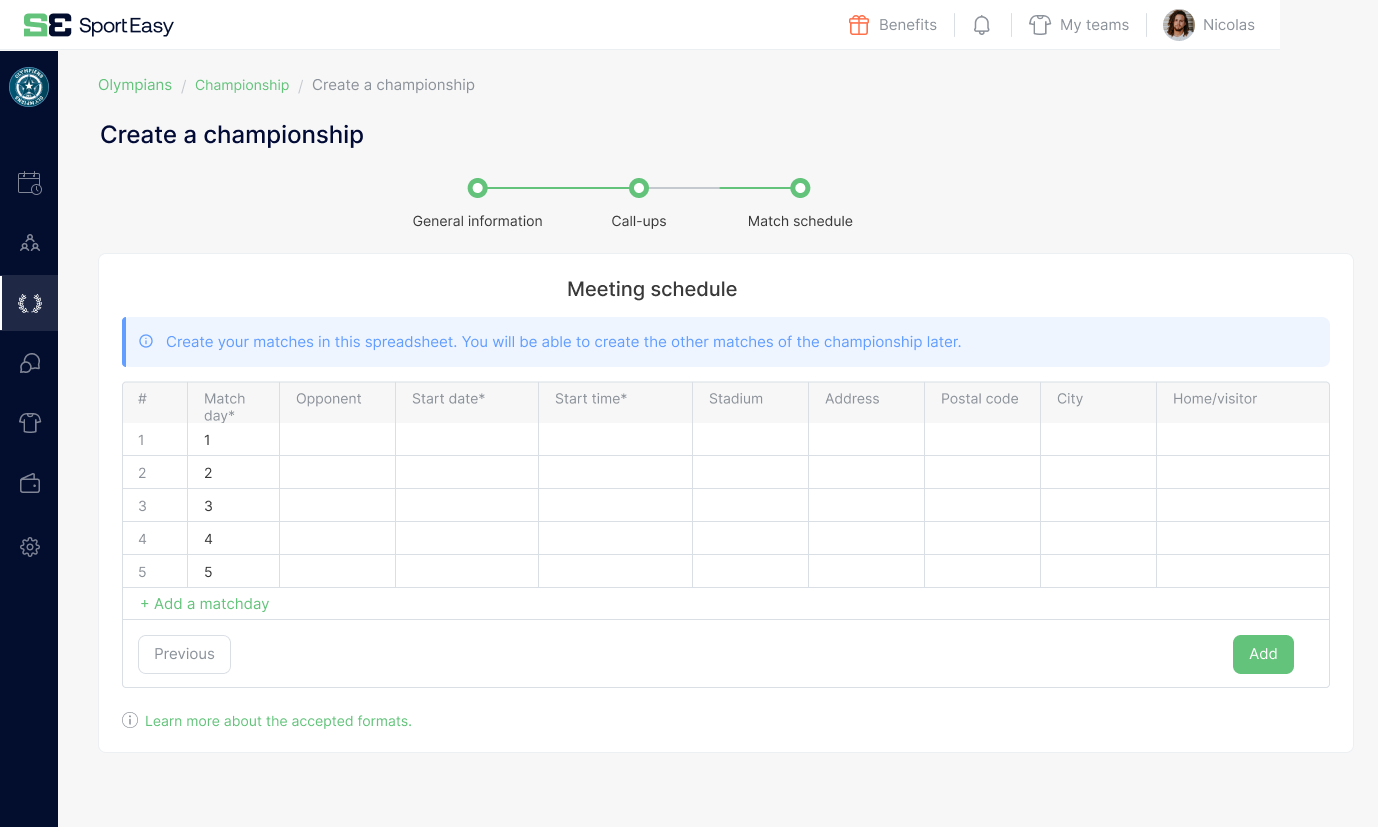Click the Previous button
Screen dimensions: 1378x827
[x=184, y=654]
